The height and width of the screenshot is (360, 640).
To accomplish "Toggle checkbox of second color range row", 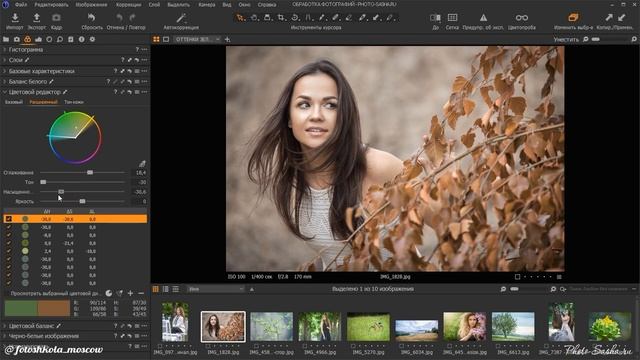I will pos(9,227).
